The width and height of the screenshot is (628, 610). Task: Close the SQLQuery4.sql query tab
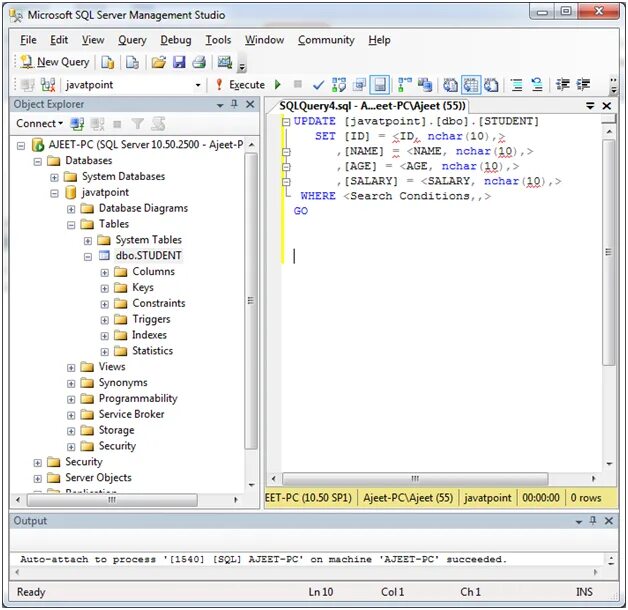pos(607,106)
